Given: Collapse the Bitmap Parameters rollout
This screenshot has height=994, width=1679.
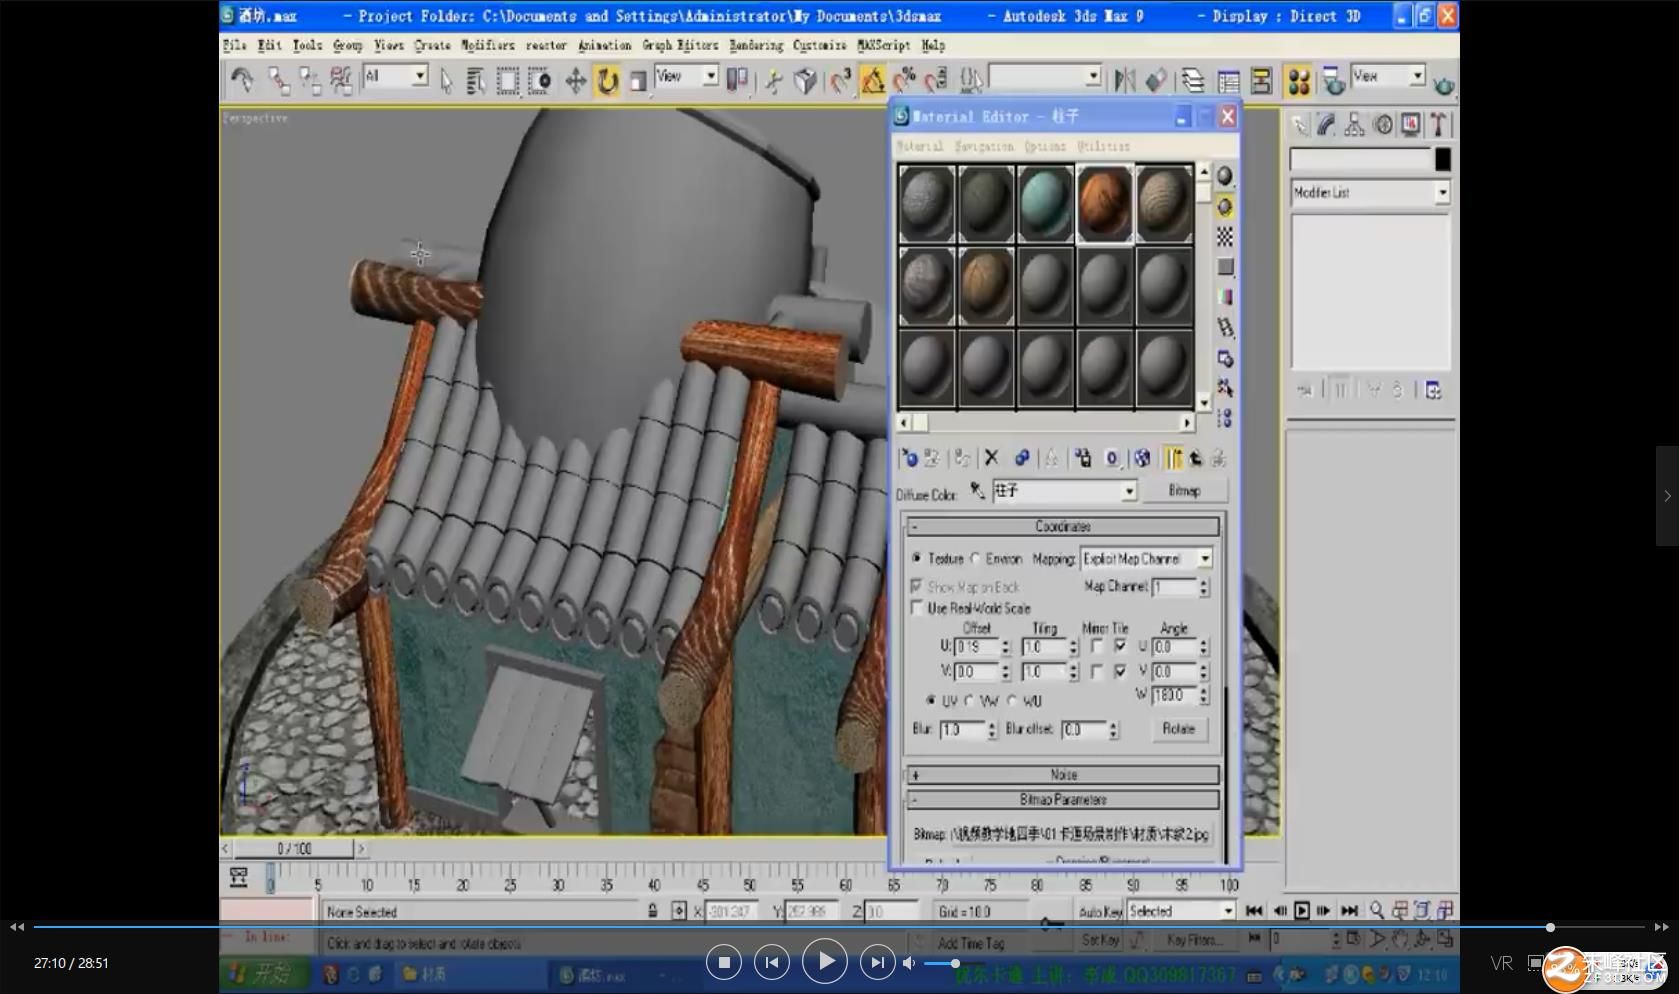Looking at the screenshot, I should (x=1062, y=800).
